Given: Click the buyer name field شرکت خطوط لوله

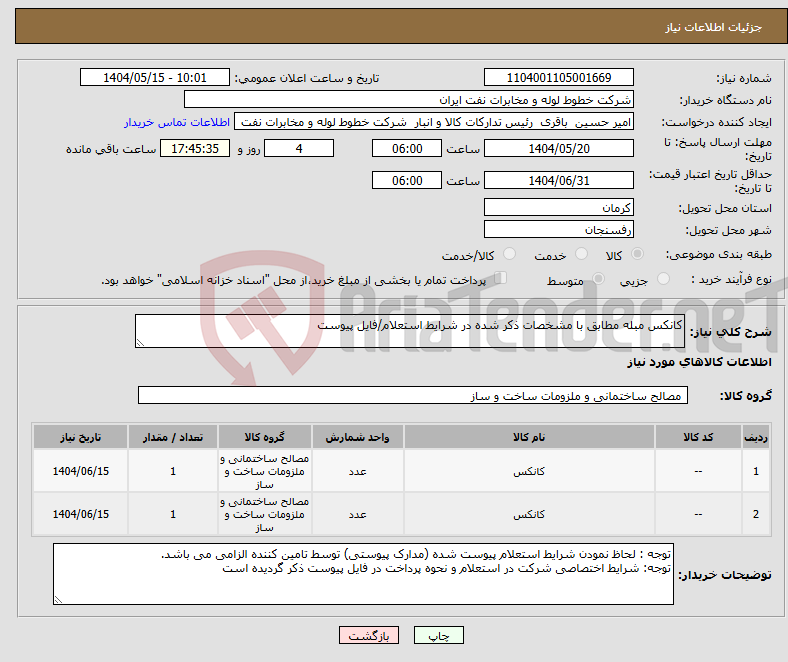Looking at the screenshot, I should (x=409, y=100).
